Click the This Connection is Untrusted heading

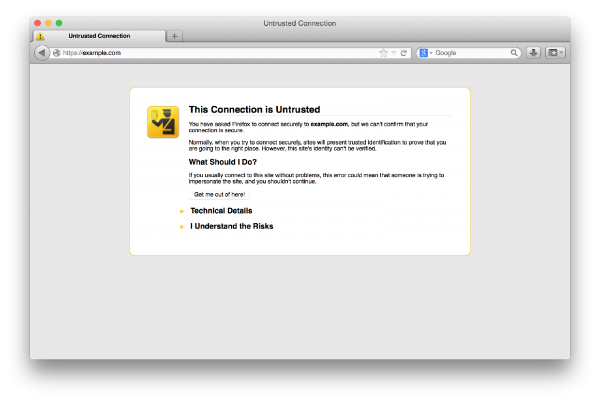coord(254,110)
